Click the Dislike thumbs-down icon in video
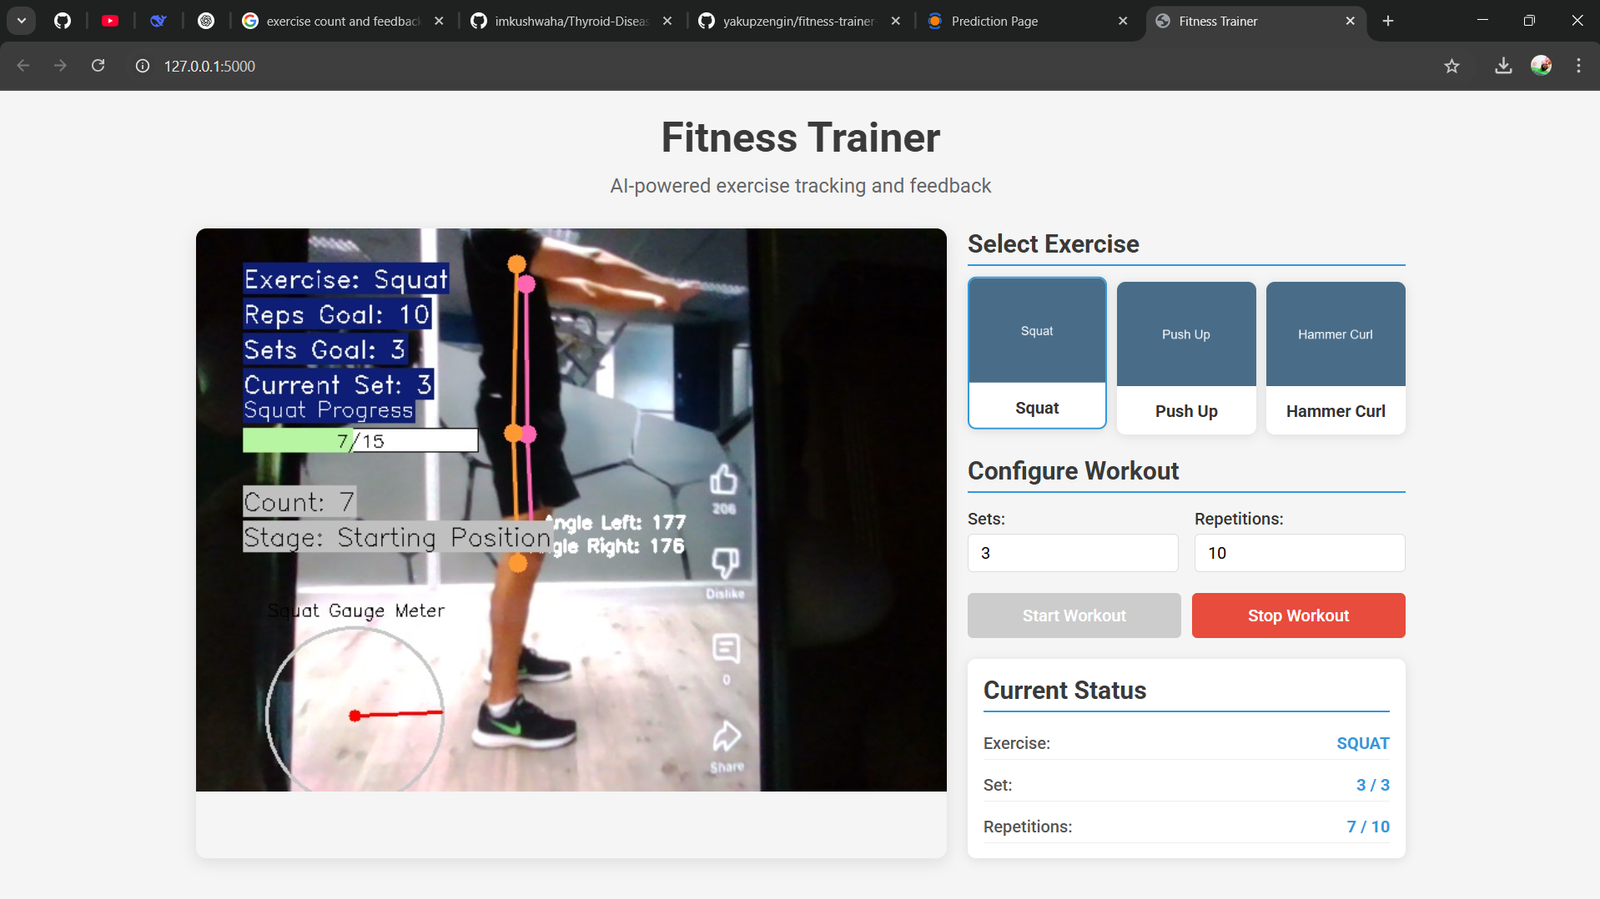The image size is (1600, 899). coord(725,562)
